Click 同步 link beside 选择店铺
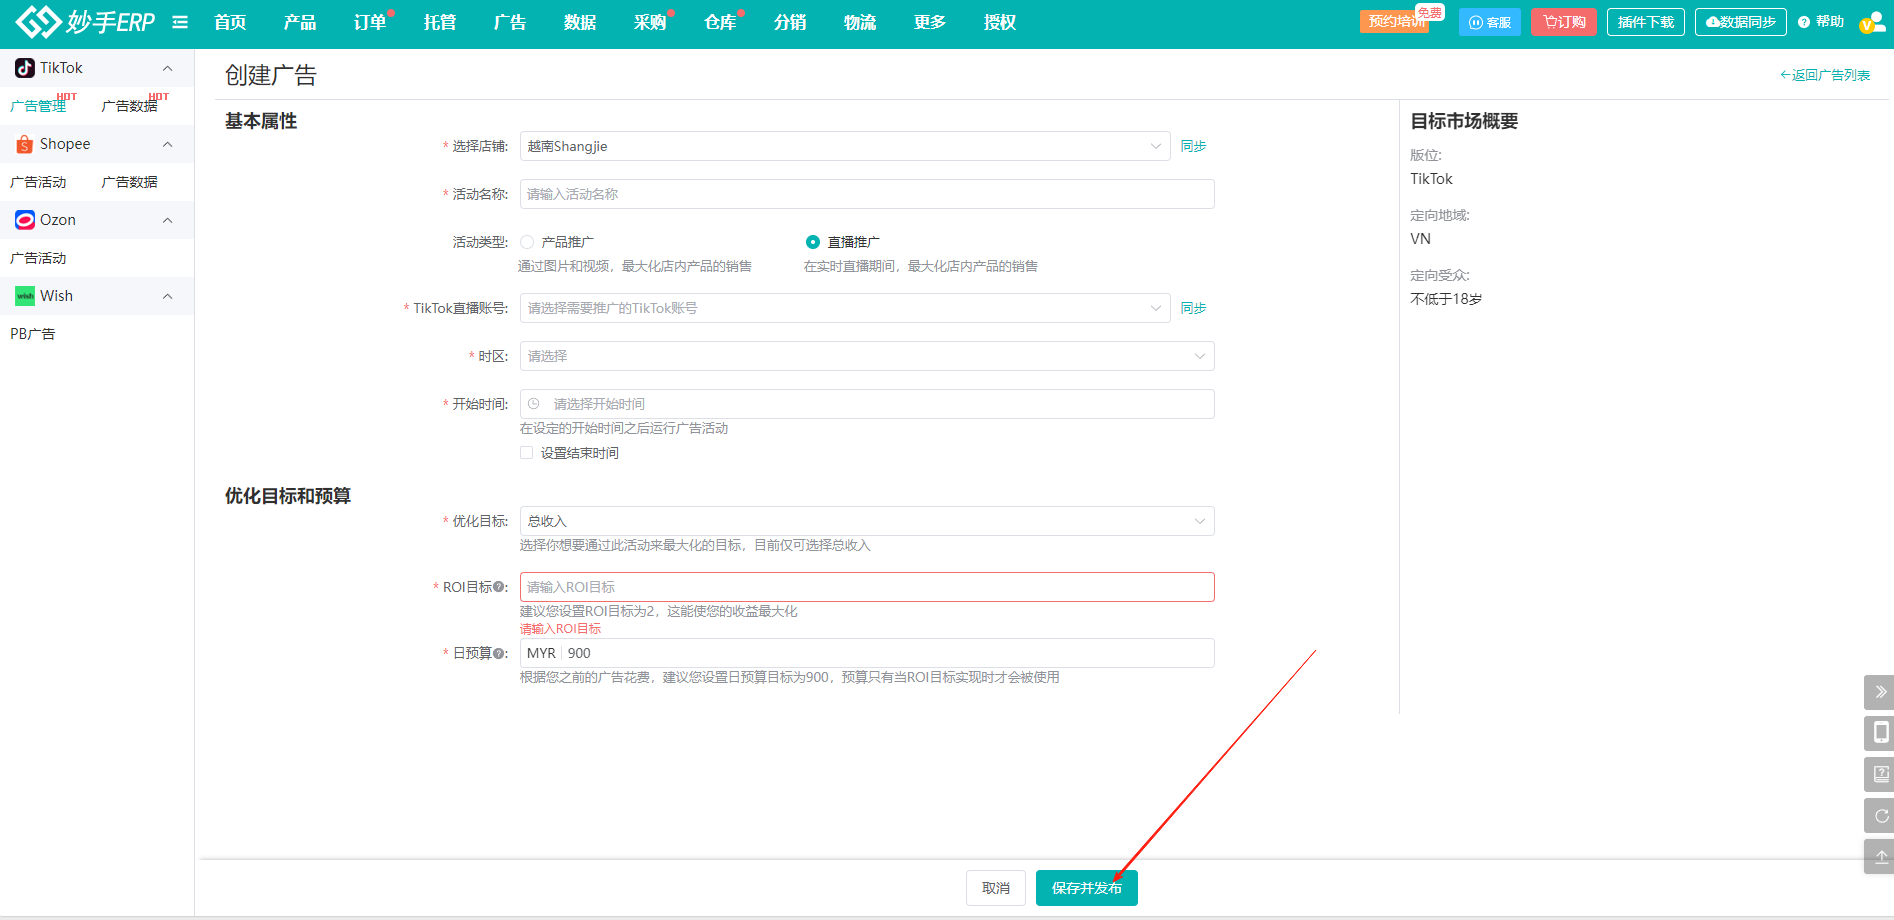This screenshot has width=1894, height=920. (x=1193, y=146)
